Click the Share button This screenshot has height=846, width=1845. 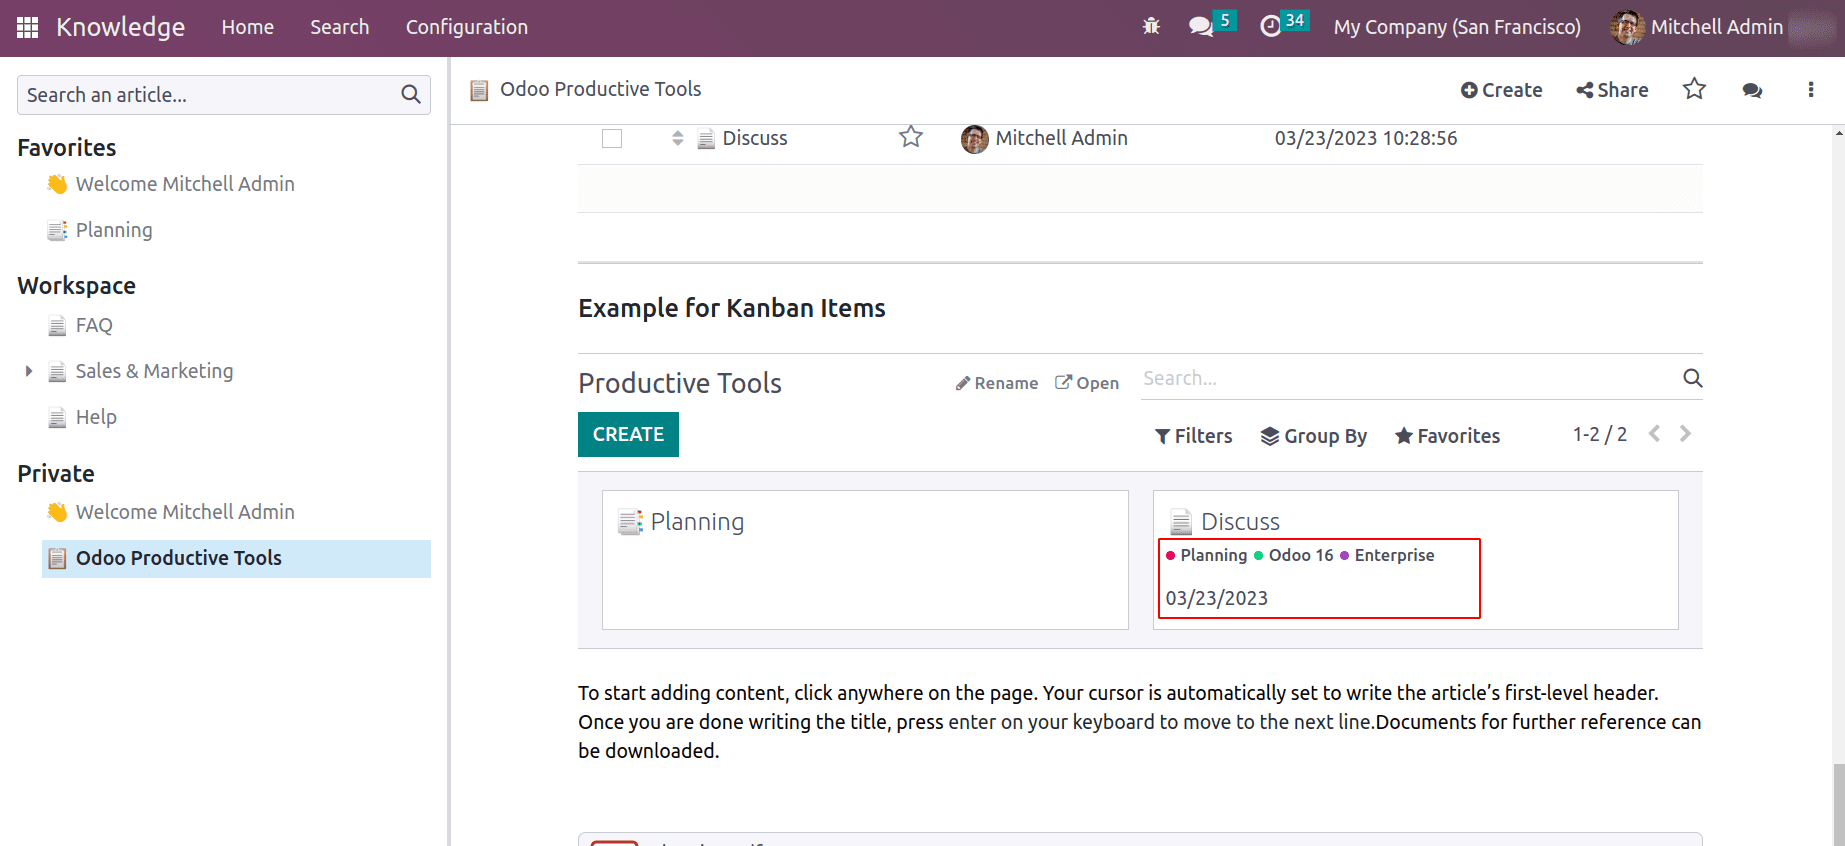pos(1612,90)
